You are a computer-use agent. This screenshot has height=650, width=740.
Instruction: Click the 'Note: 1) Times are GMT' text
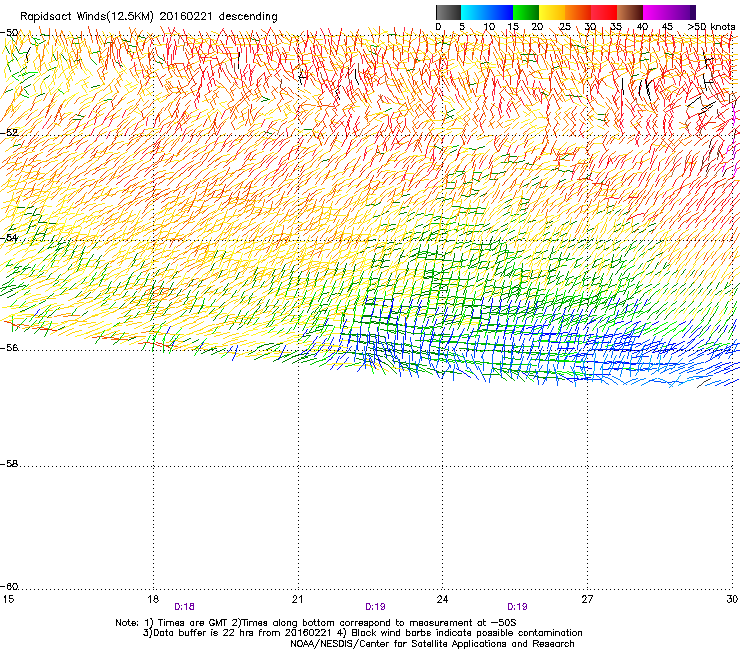pyautogui.click(x=169, y=623)
